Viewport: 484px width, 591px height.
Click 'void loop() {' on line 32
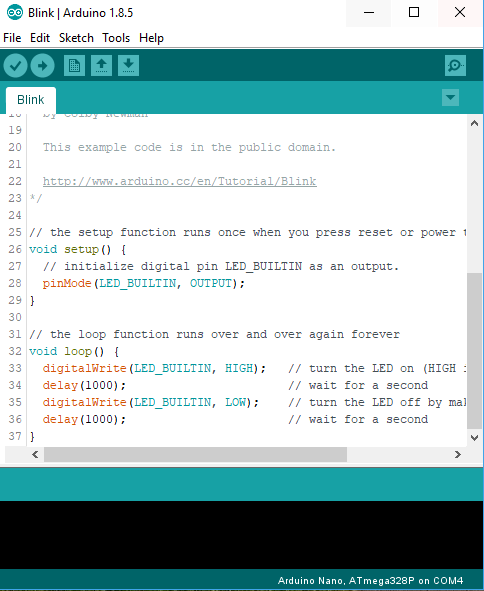pos(74,352)
